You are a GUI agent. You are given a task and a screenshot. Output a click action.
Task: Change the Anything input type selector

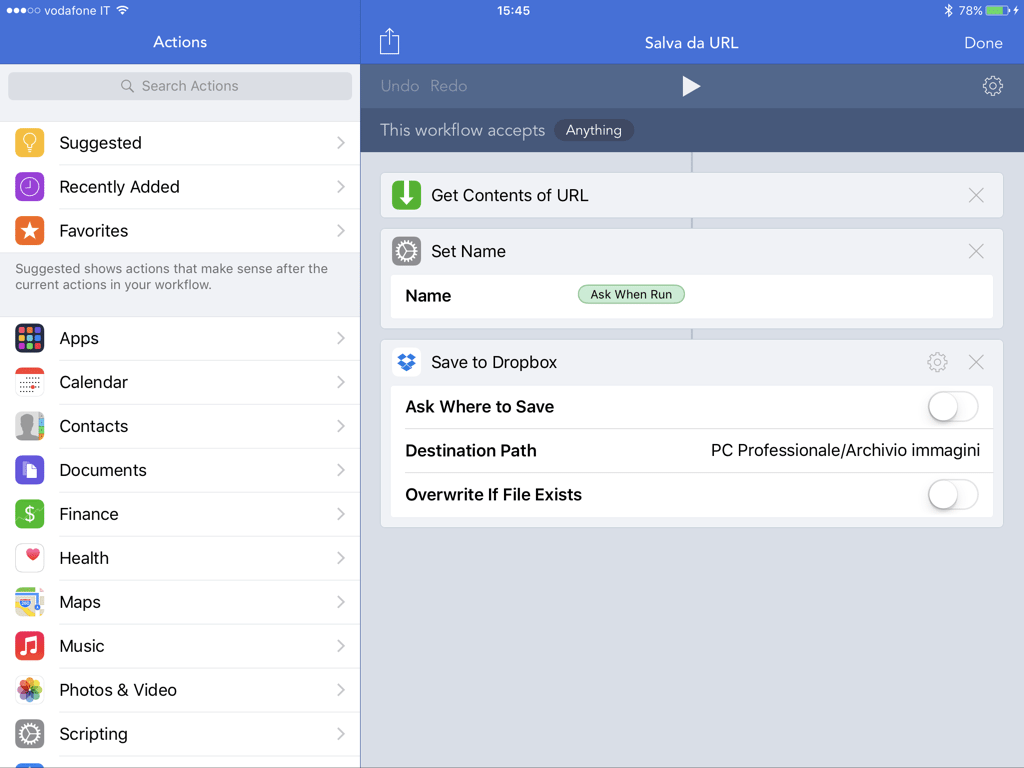click(x=593, y=130)
